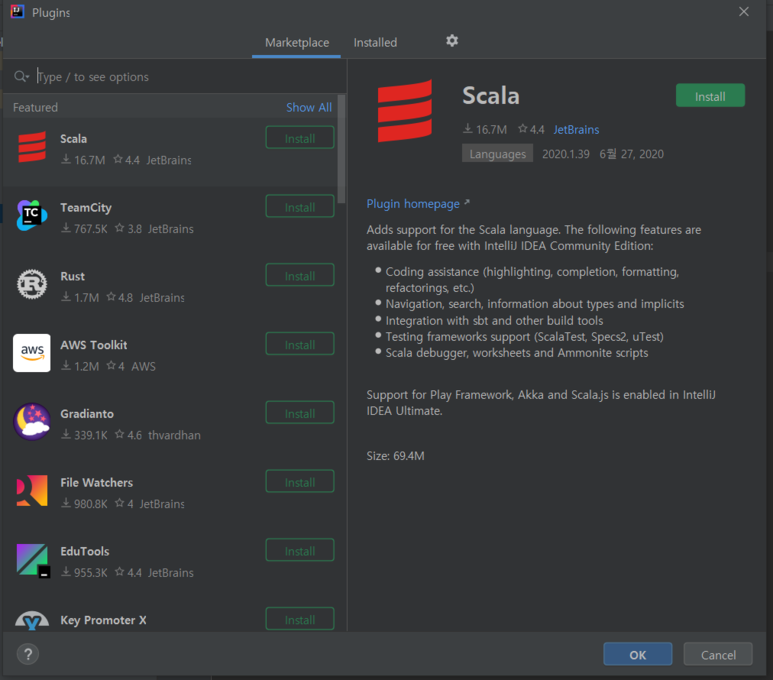Click the File Watchers icon
The width and height of the screenshot is (773, 680).
[32, 491]
